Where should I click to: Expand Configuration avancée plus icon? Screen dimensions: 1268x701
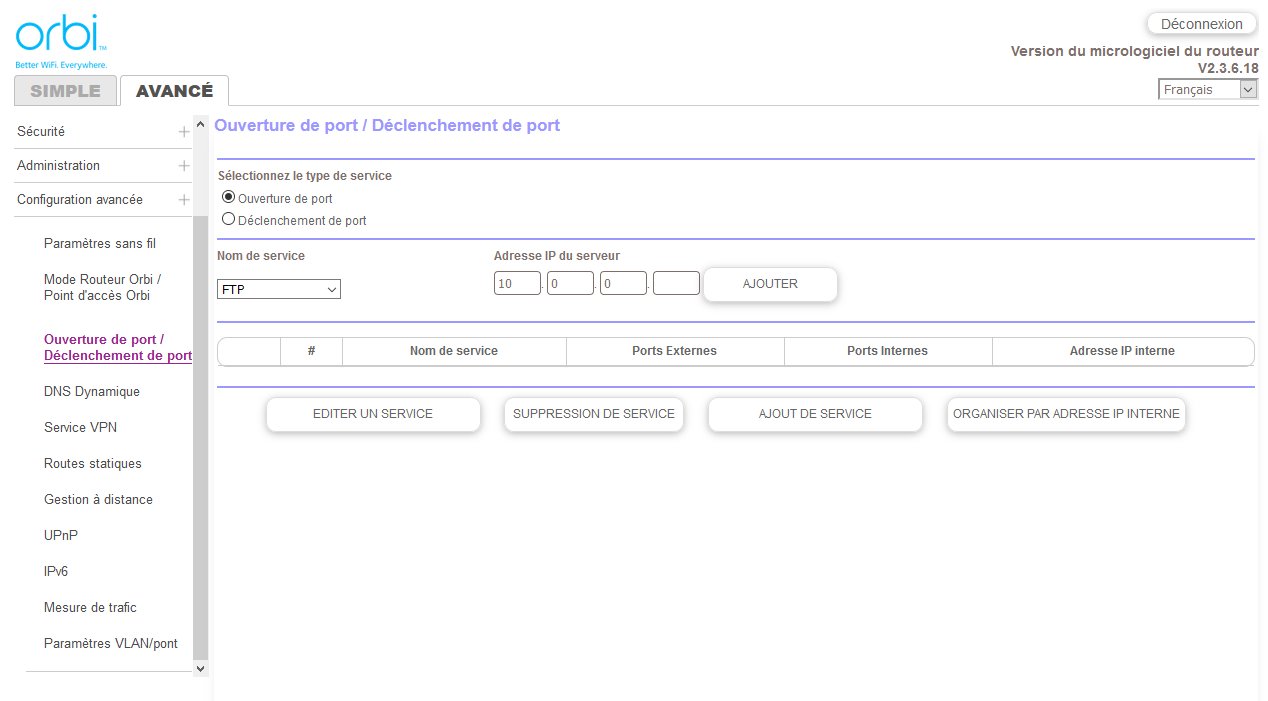(184, 200)
